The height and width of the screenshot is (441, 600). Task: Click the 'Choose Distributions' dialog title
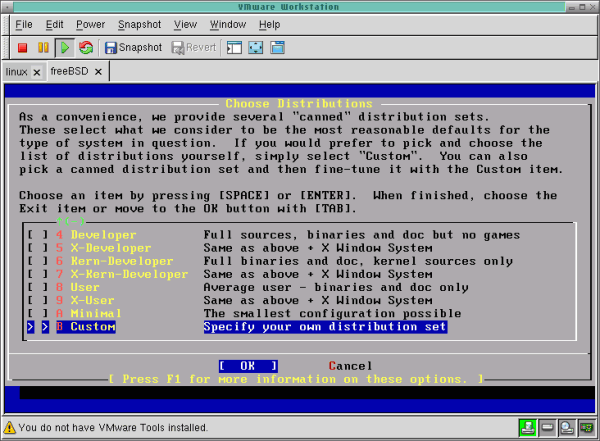point(299,104)
